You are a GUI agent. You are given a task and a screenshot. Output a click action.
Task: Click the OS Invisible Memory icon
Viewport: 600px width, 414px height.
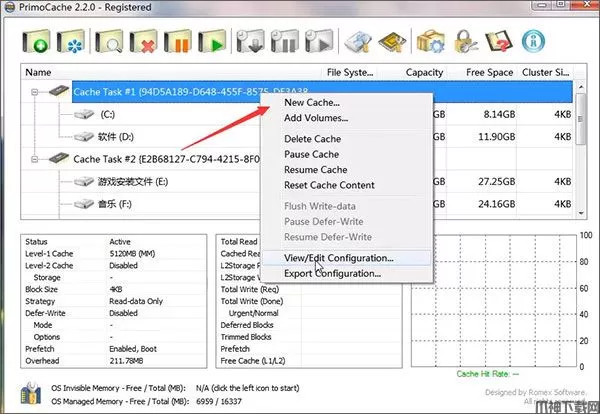[31, 393]
